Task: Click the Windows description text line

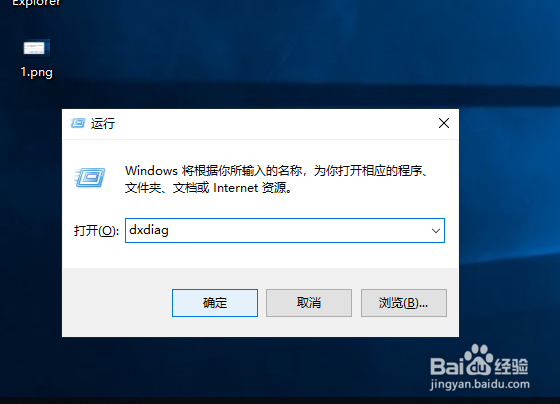Action: coord(276,171)
